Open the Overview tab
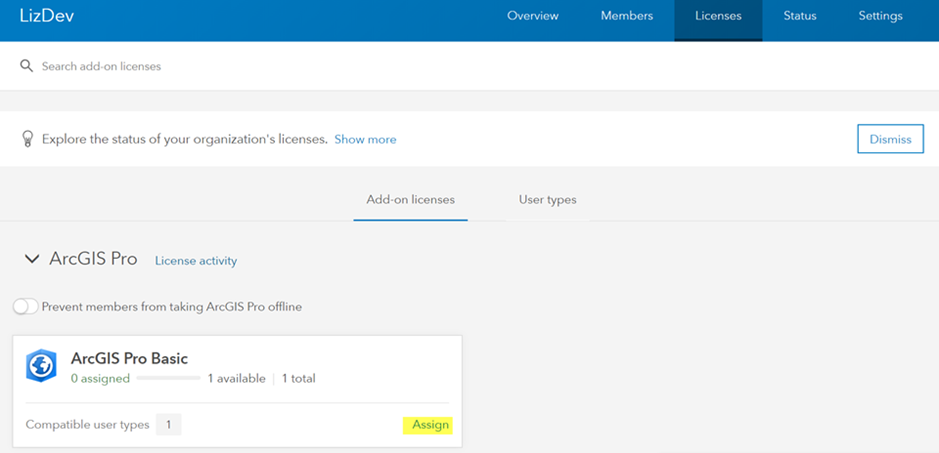 pyautogui.click(x=533, y=16)
